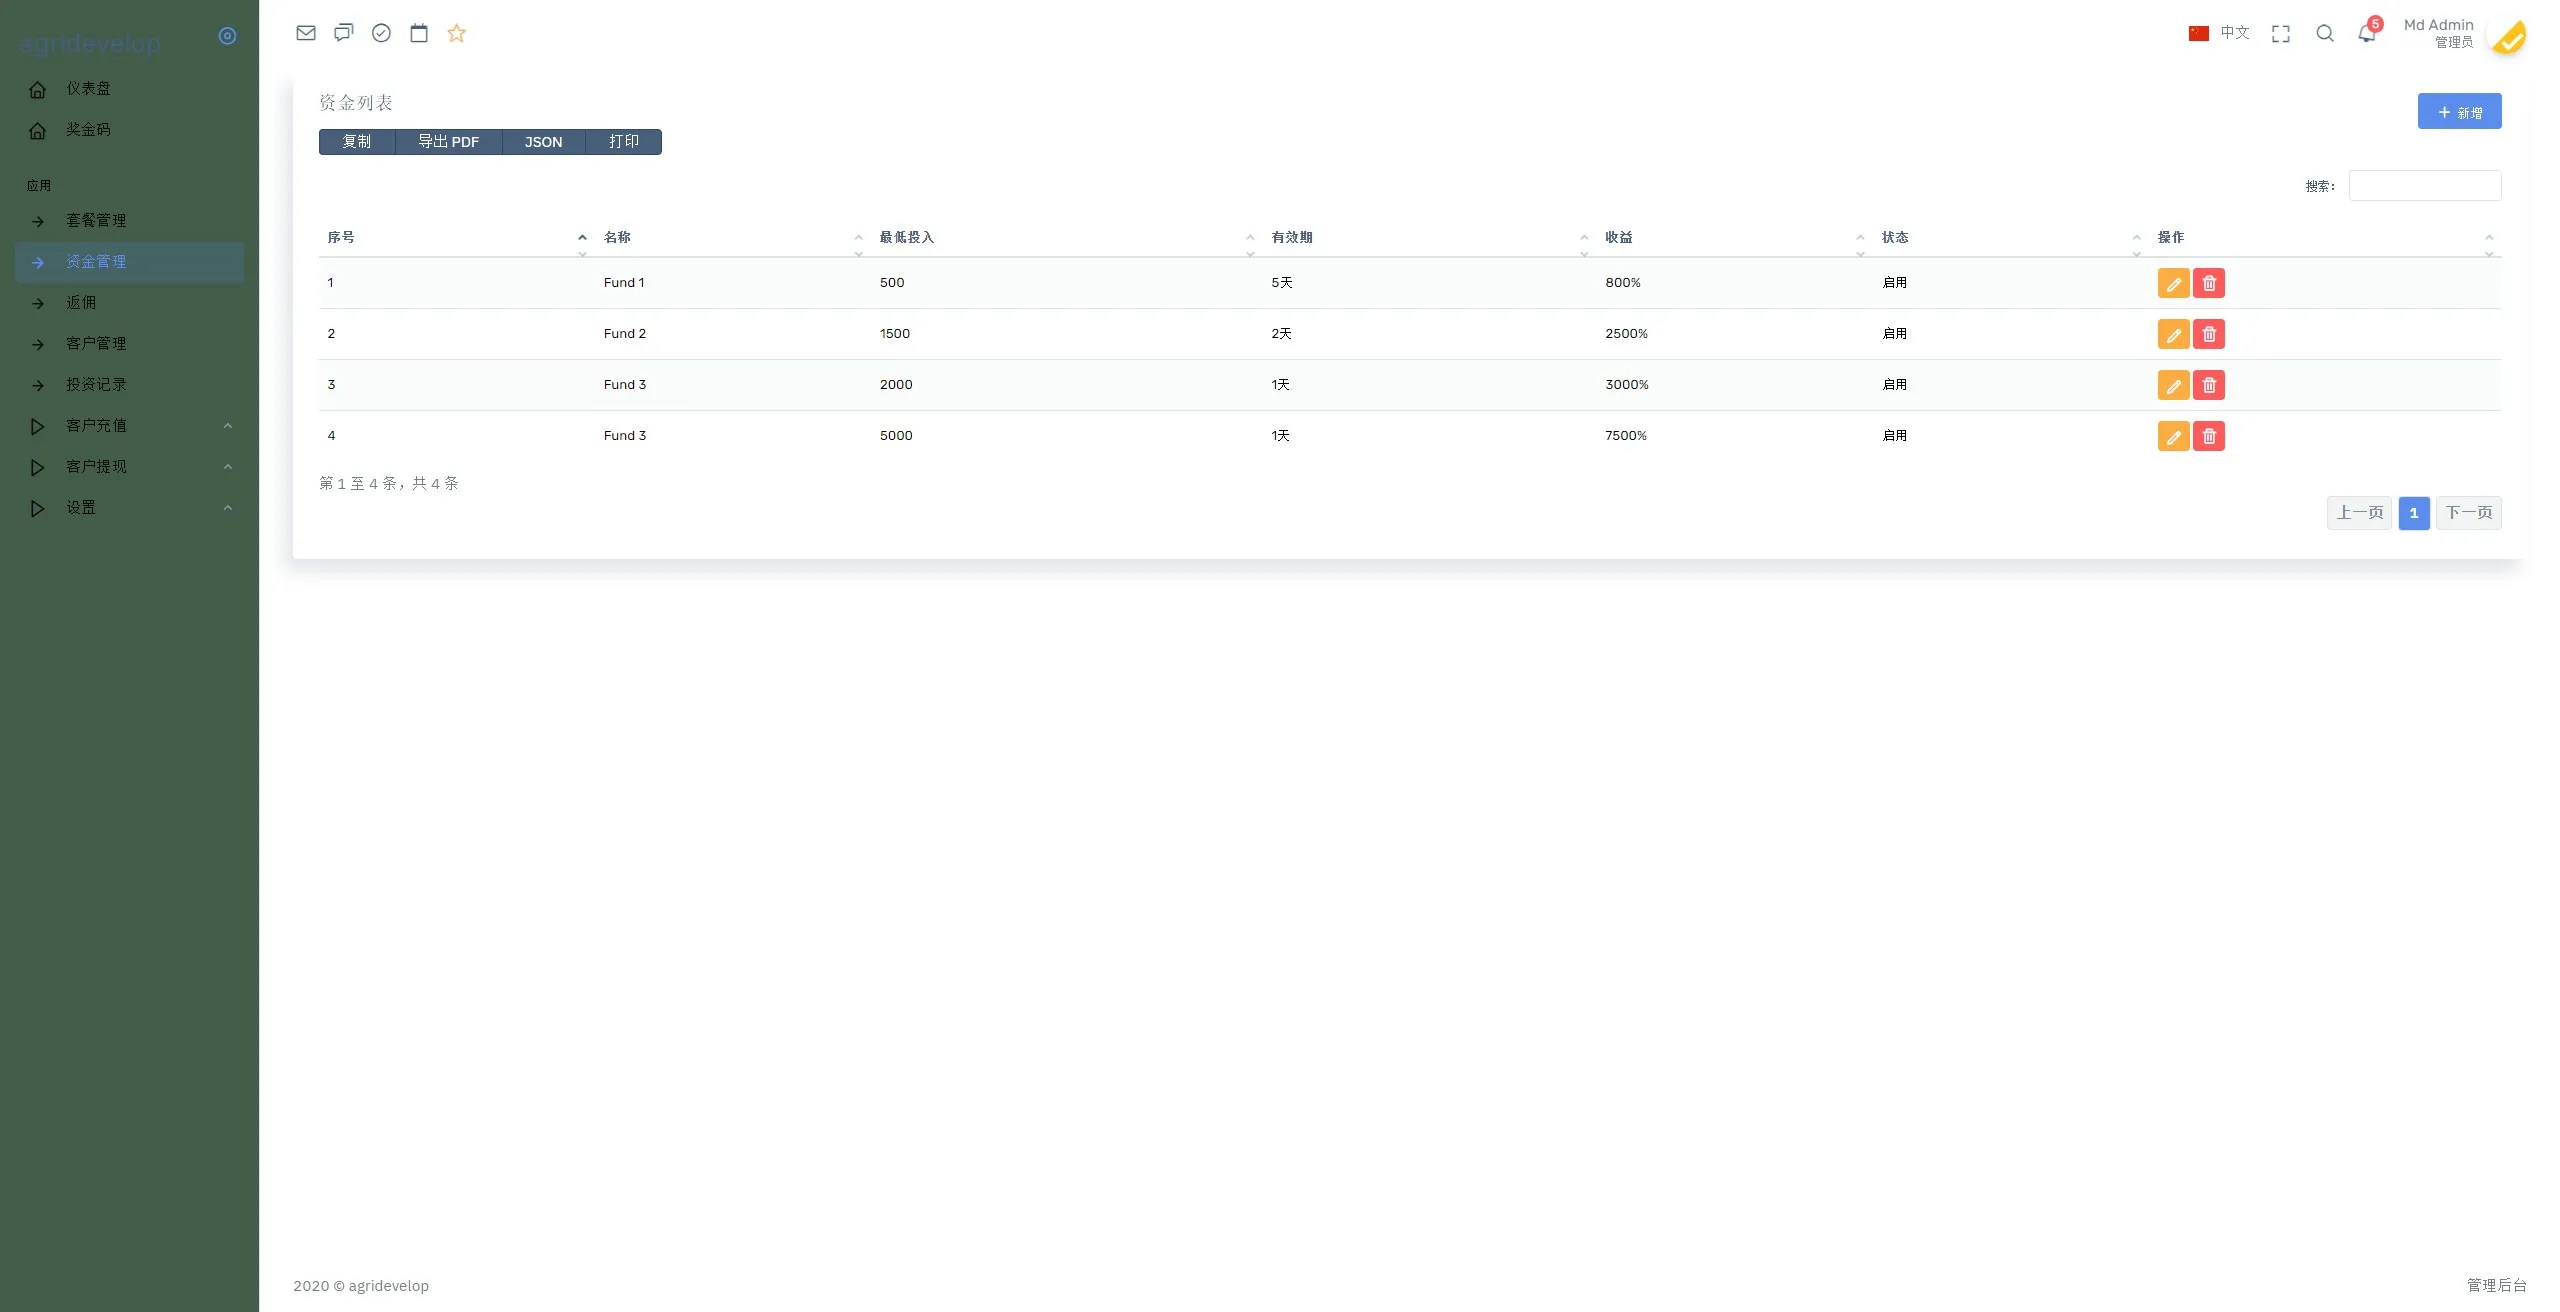
Task: Edit row 4 with the pencil icon
Action: coord(2173,436)
